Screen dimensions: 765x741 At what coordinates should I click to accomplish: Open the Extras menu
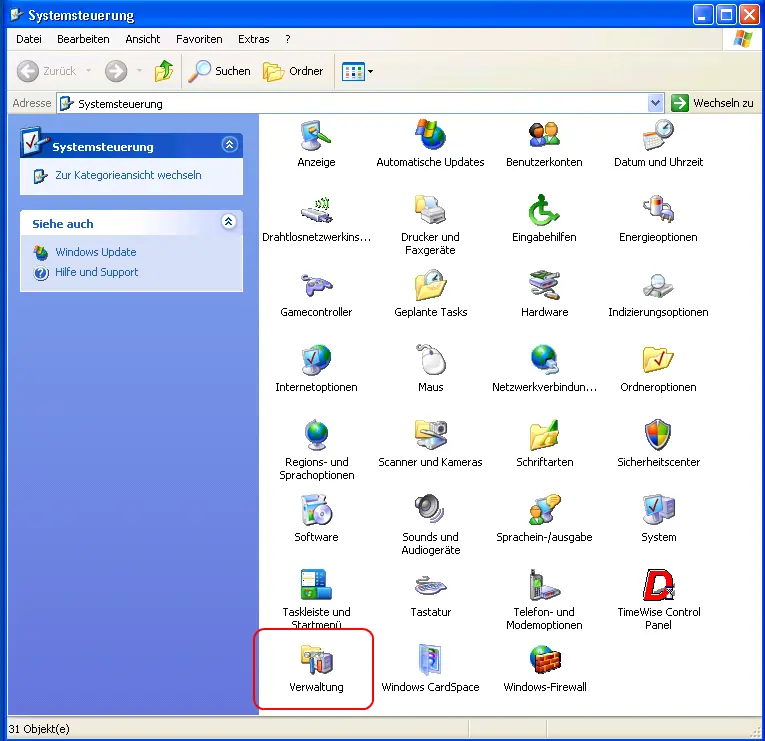pos(253,39)
